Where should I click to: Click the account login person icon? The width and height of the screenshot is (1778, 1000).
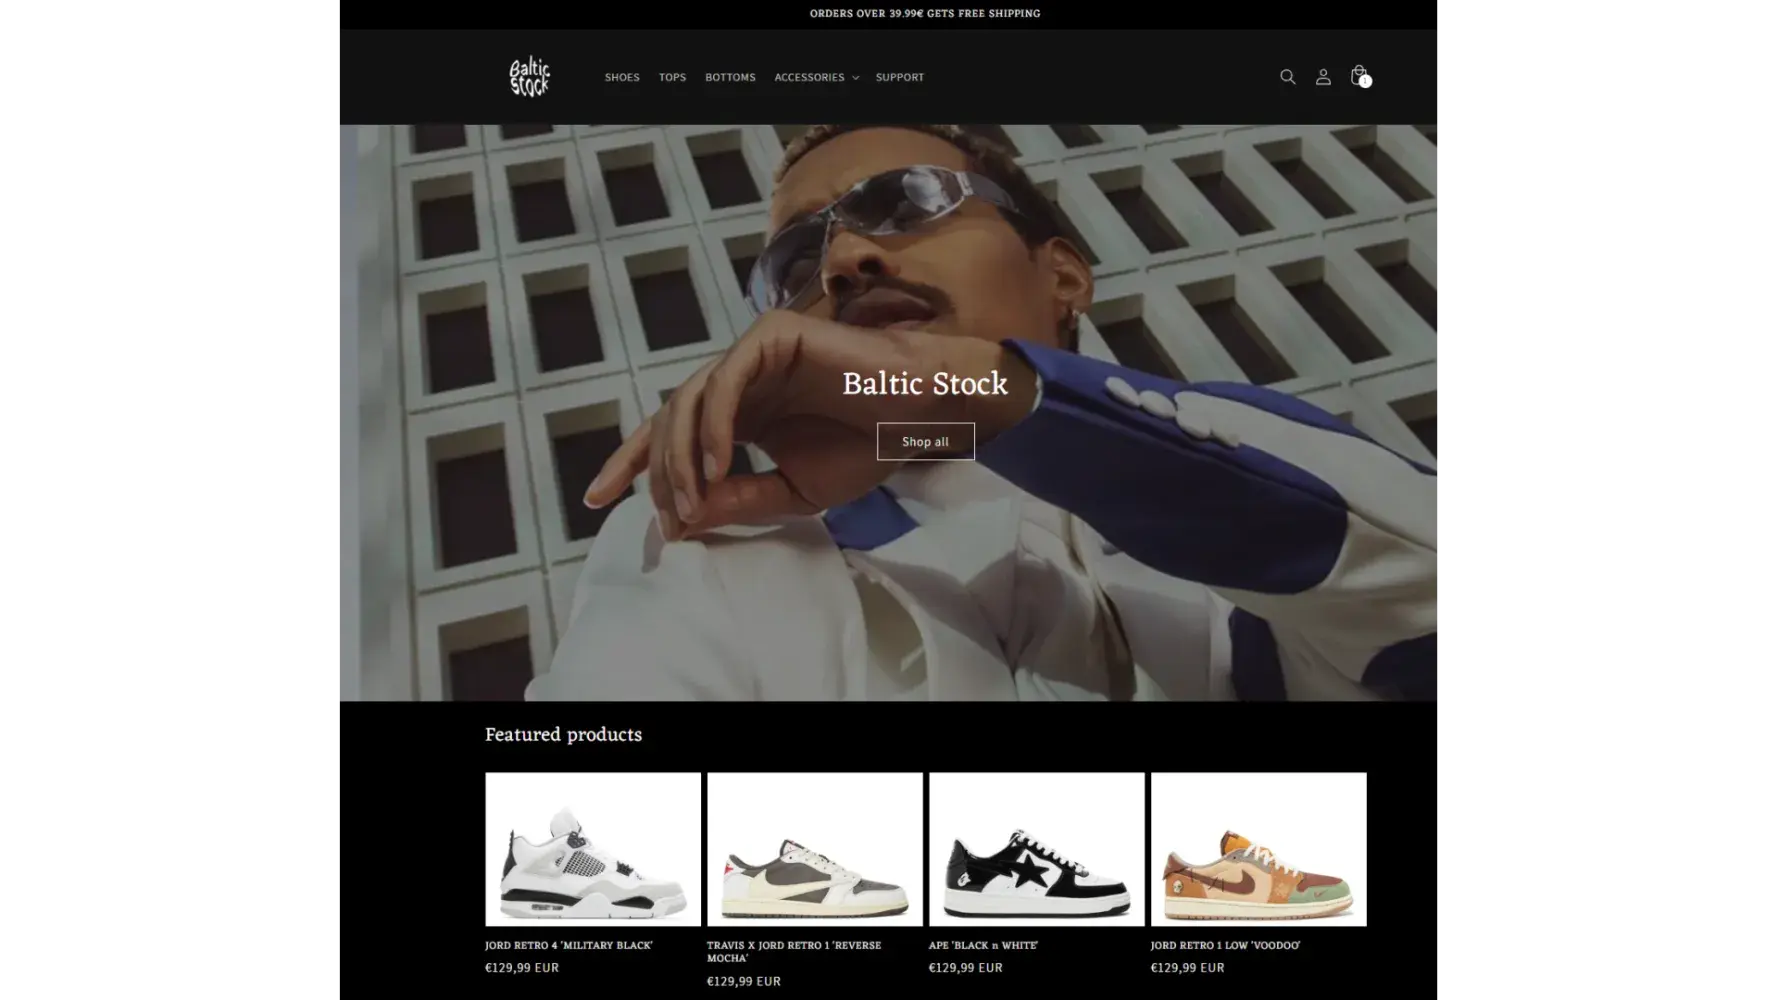tap(1323, 77)
